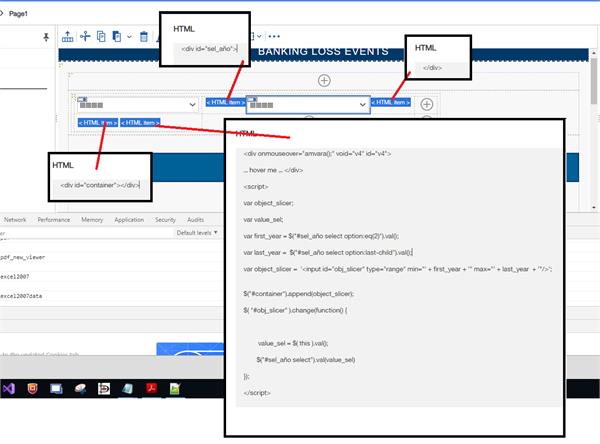Click the excel2007 console entry
The image size is (600, 444).
click(x=15, y=277)
